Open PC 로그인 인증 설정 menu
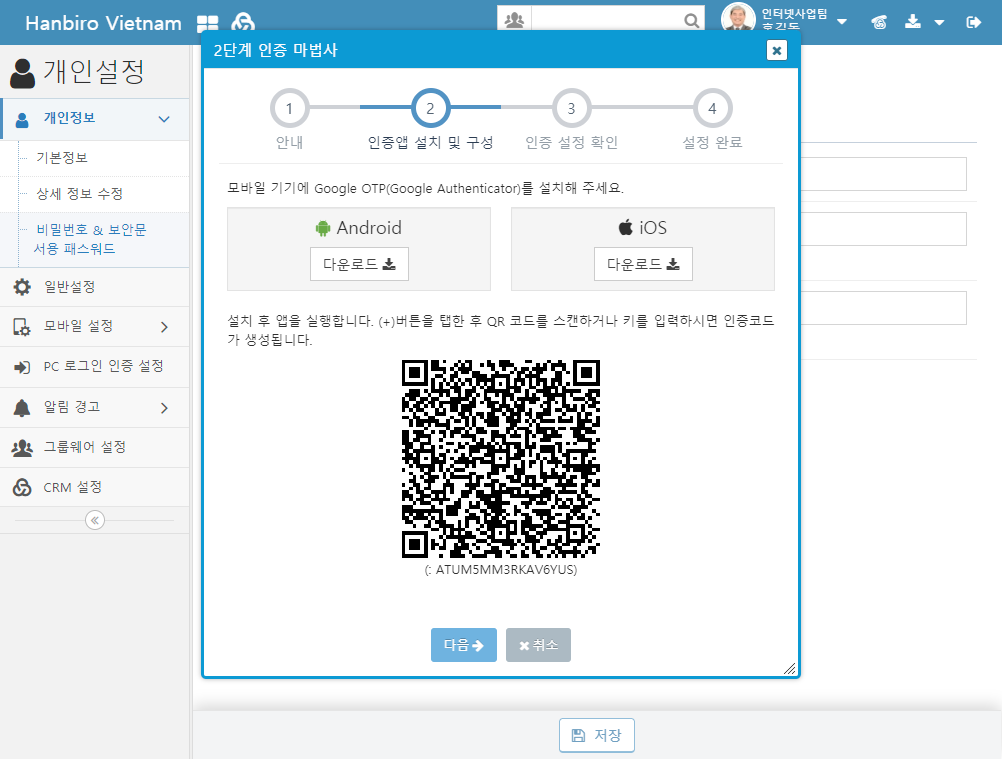The width and height of the screenshot is (1002, 759). point(95,367)
